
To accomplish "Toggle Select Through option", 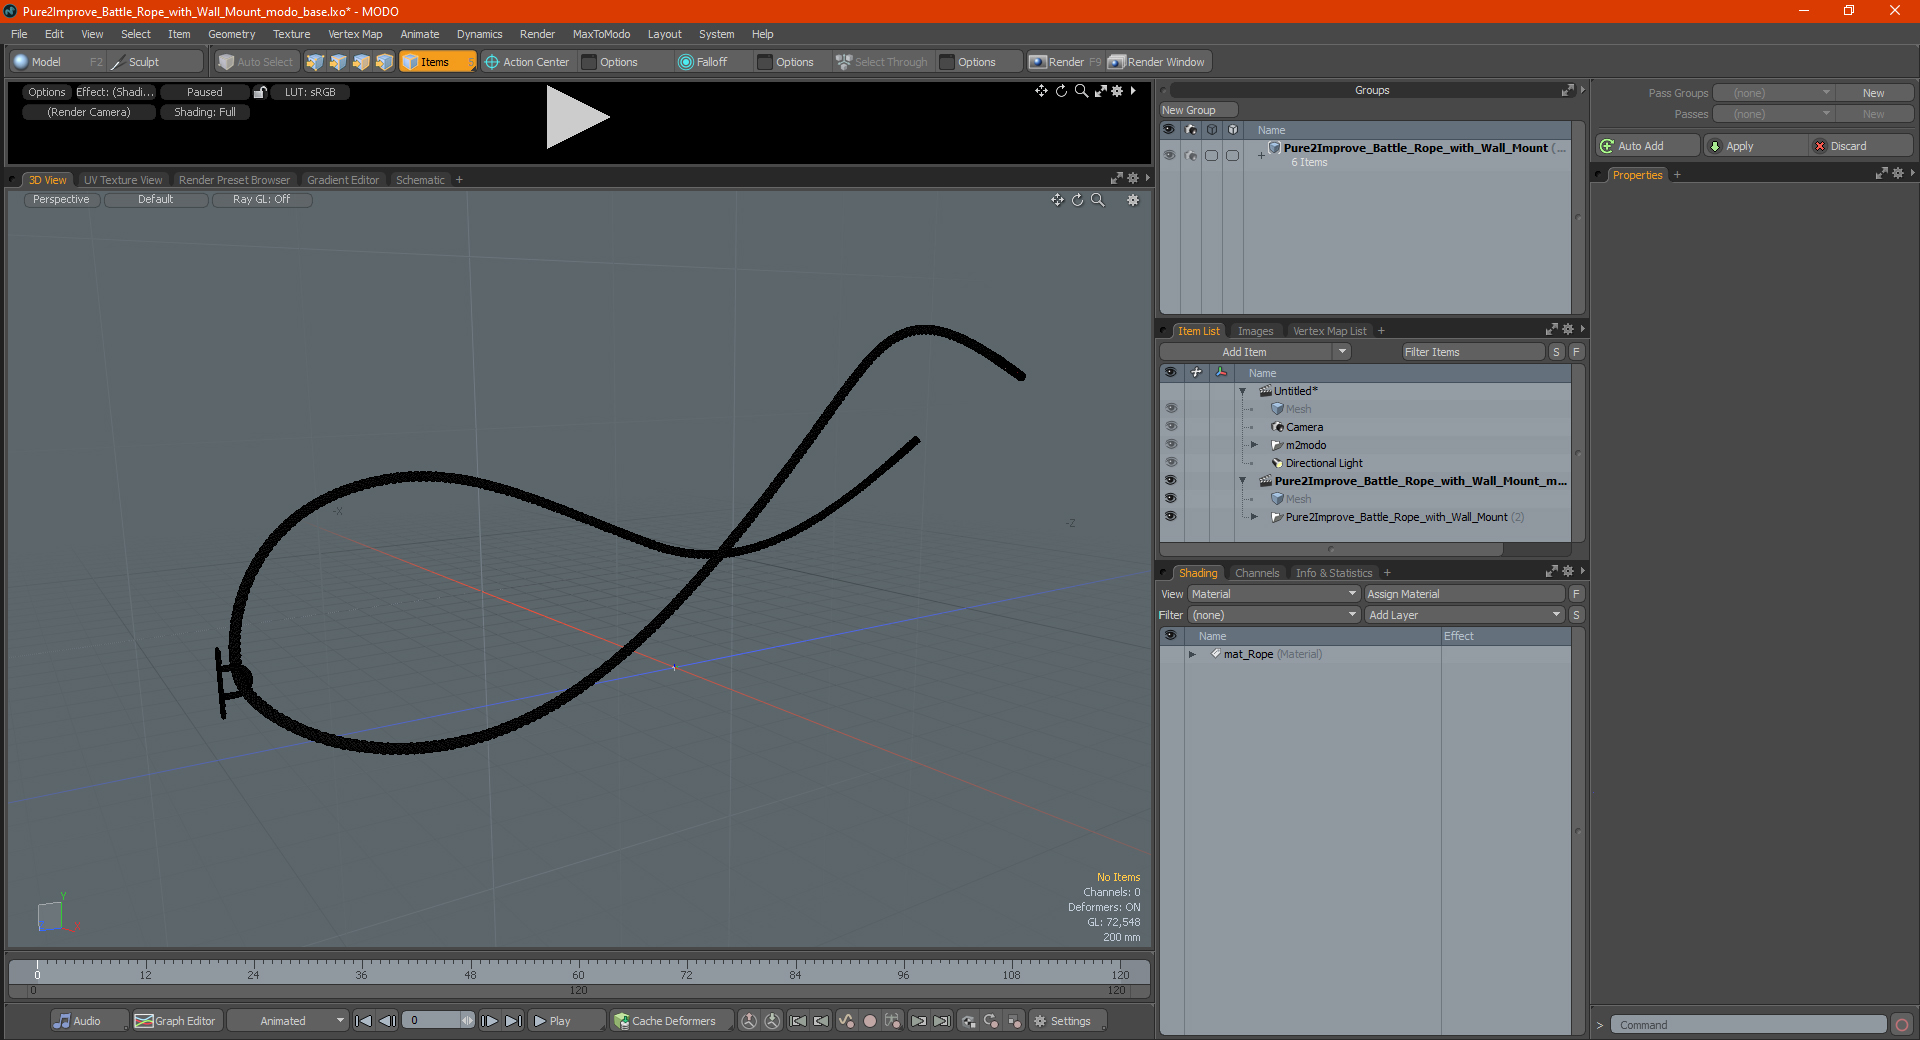I will coord(882,62).
